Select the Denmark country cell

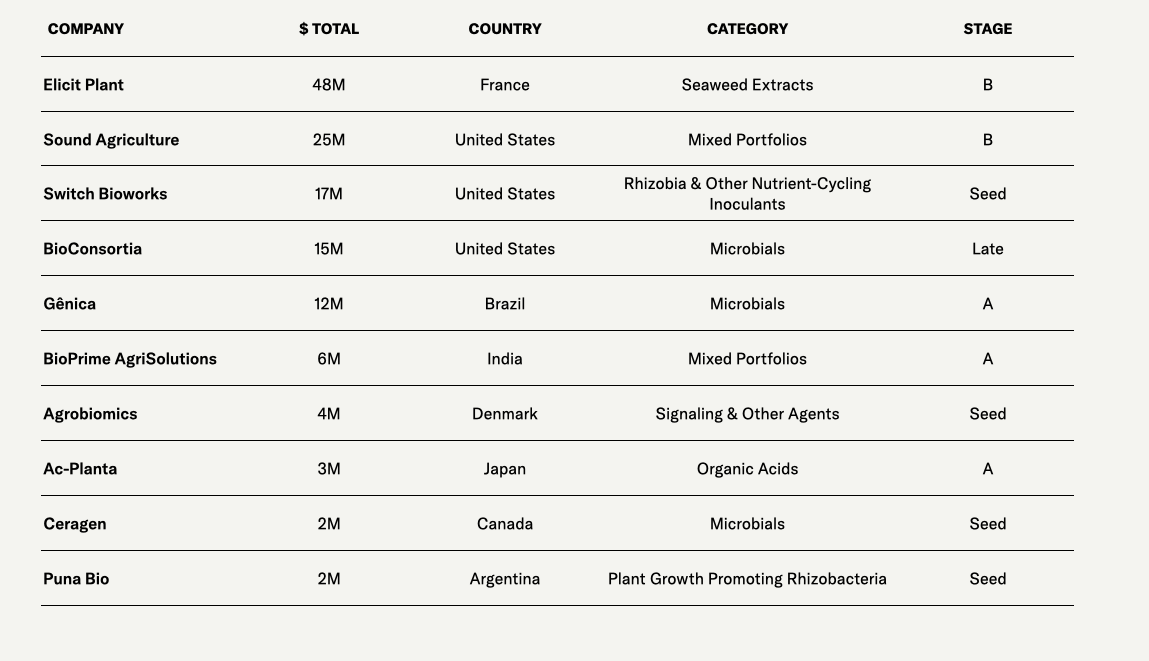(505, 414)
